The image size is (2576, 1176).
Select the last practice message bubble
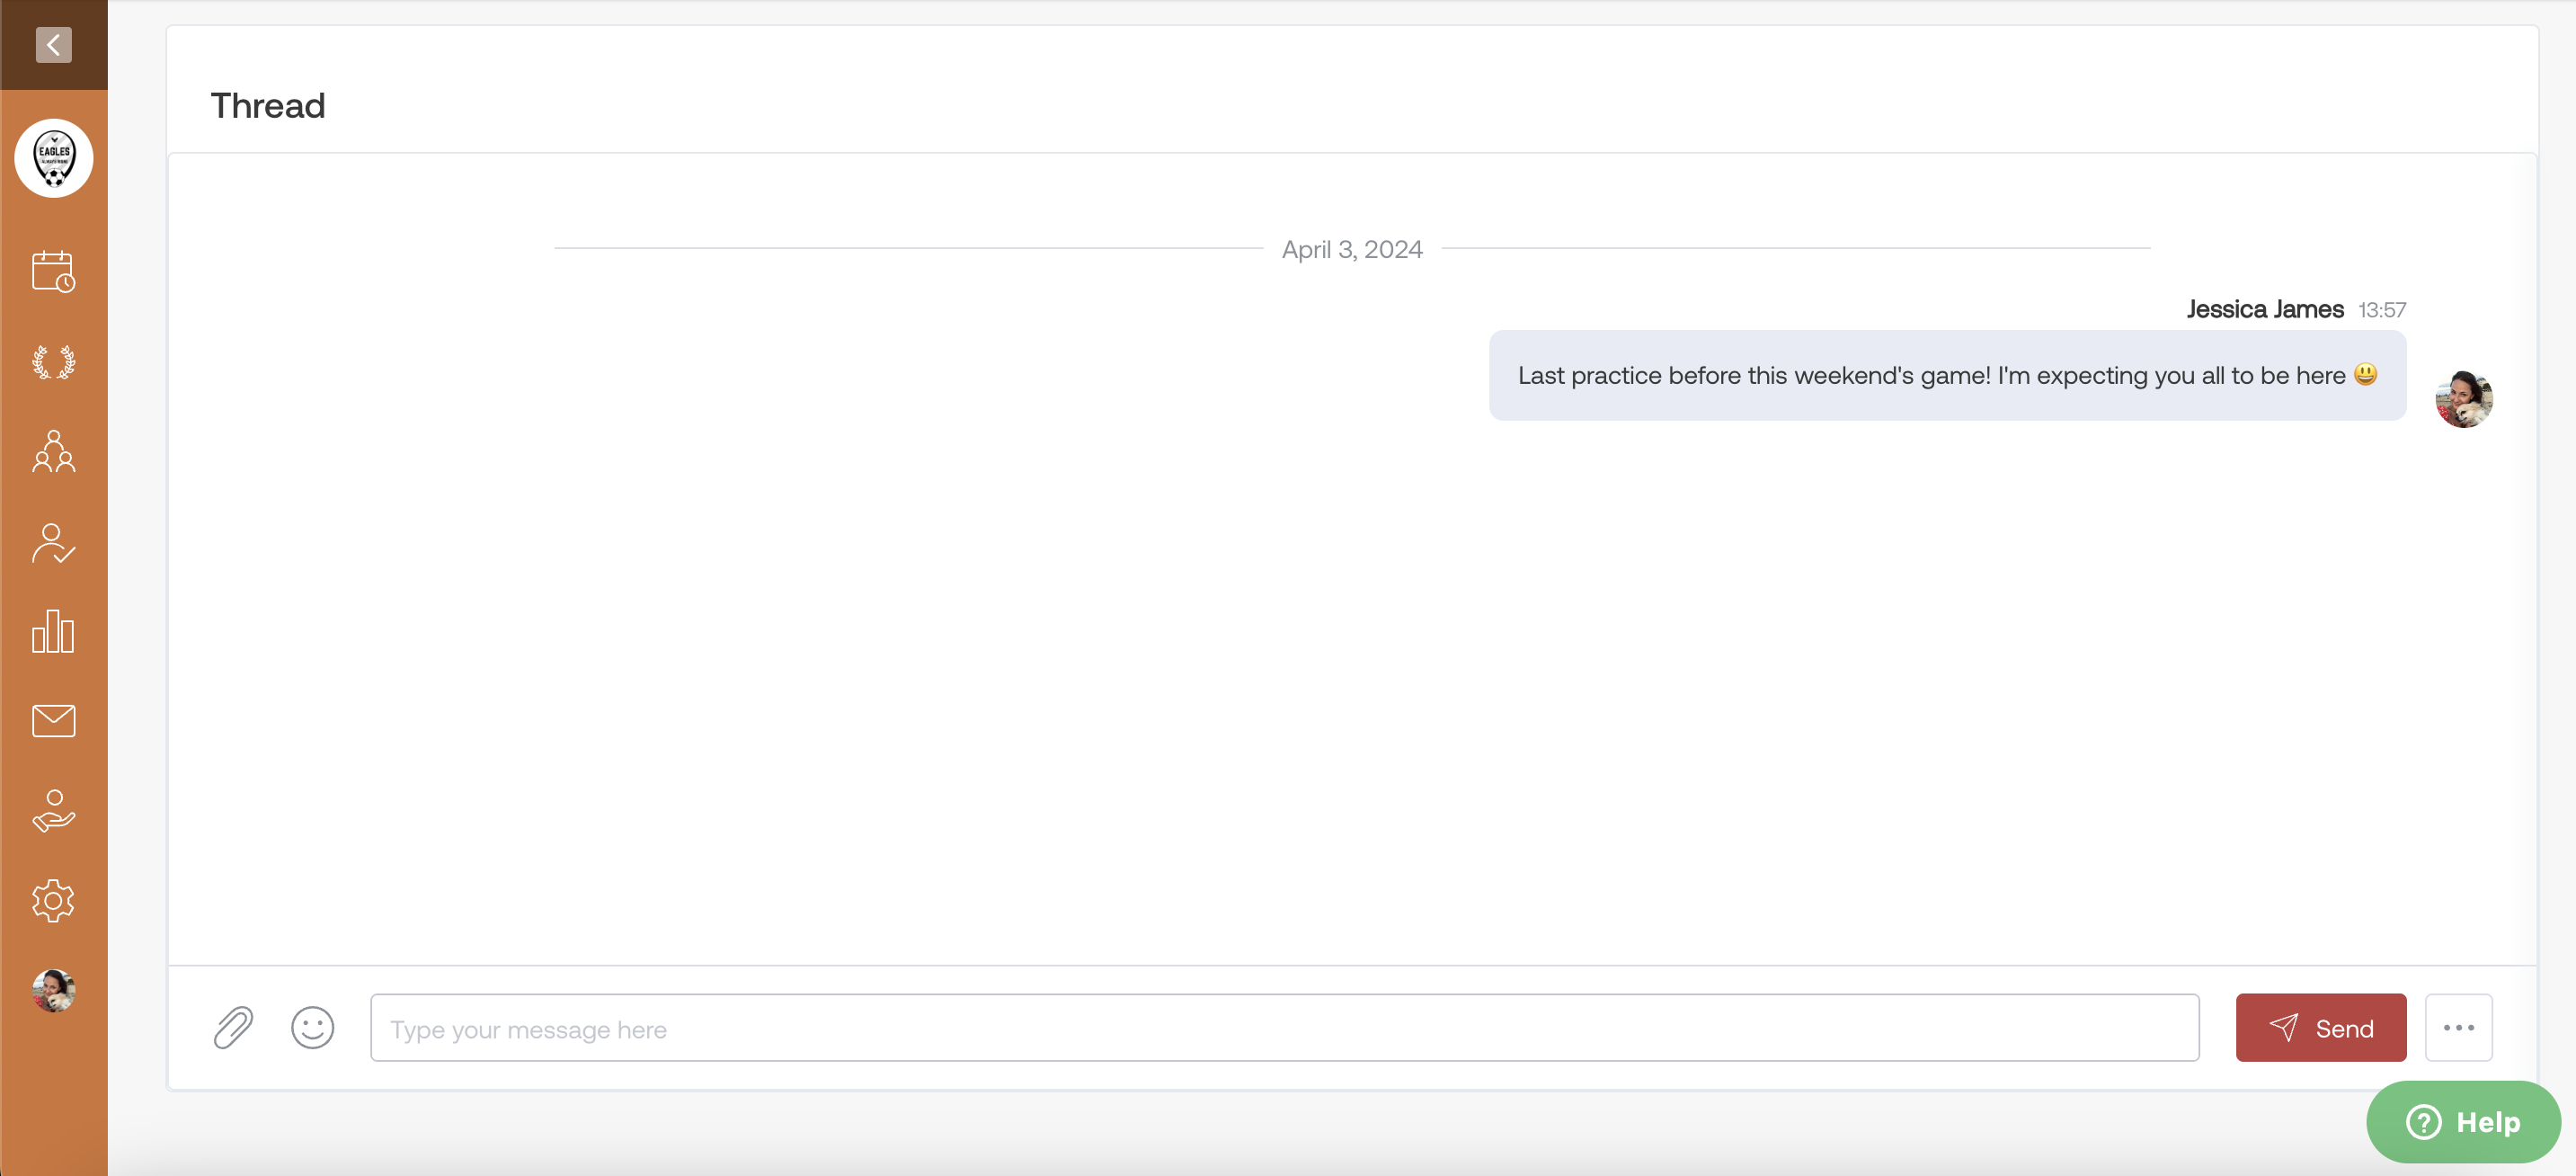tap(1946, 375)
